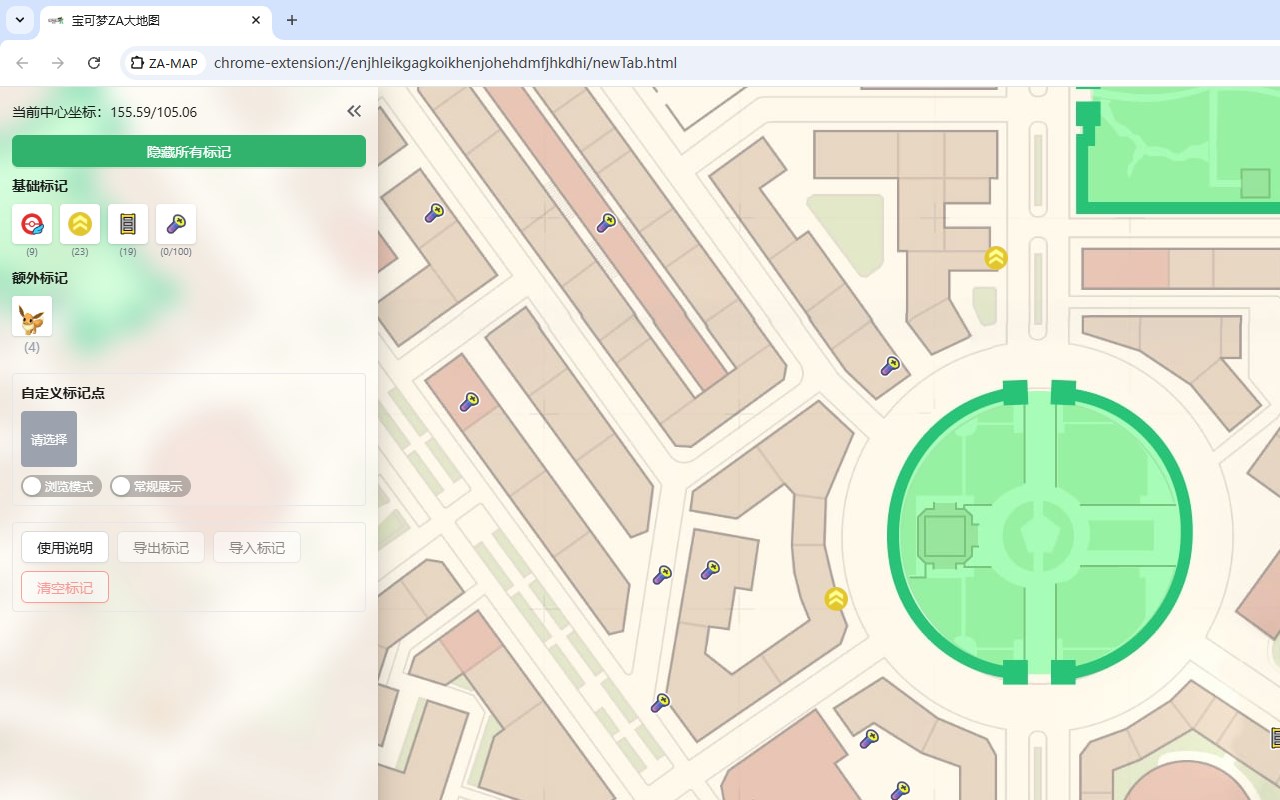This screenshot has height=800, width=1280.
Task: Select the 宝可梦ZA大地图 browser tab
Action: [x=155, y=20]
